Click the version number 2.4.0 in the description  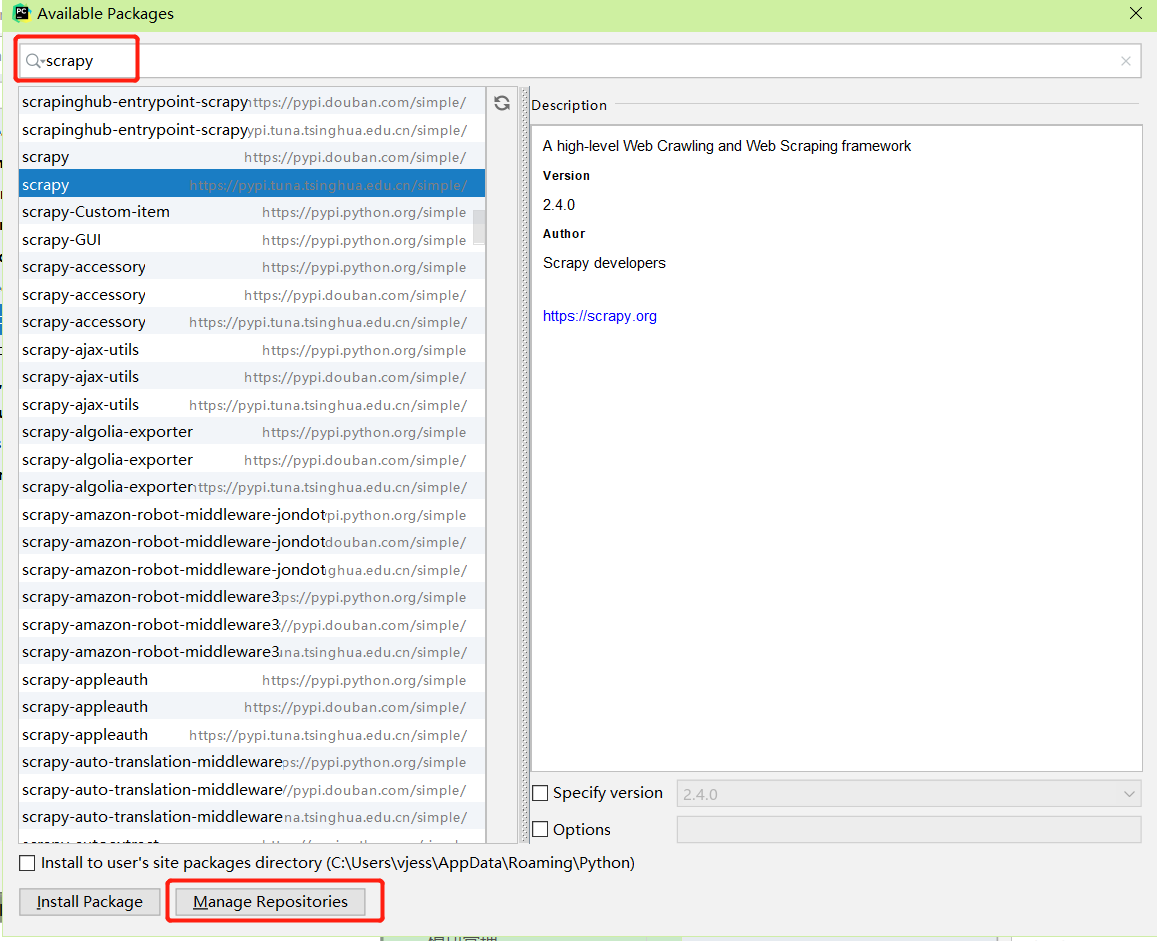tap(559, 204)
